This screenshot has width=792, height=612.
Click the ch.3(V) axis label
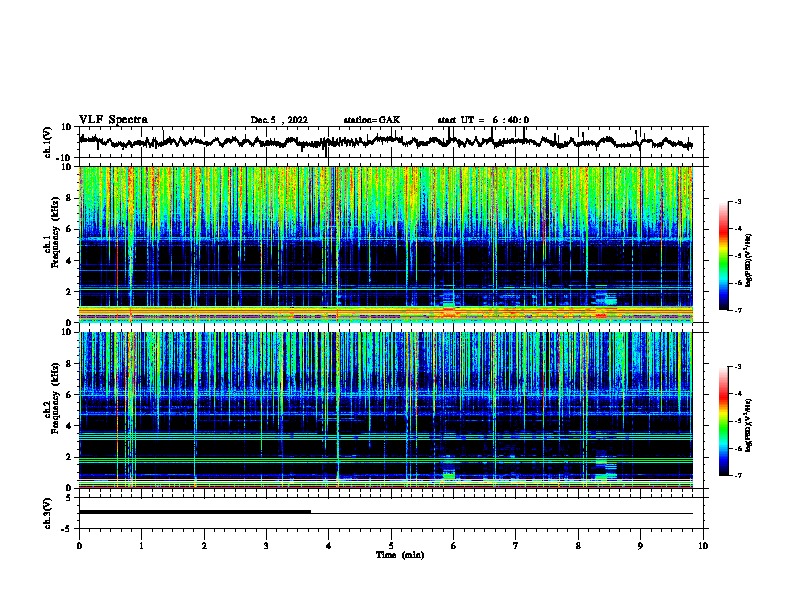coord(48,513)
